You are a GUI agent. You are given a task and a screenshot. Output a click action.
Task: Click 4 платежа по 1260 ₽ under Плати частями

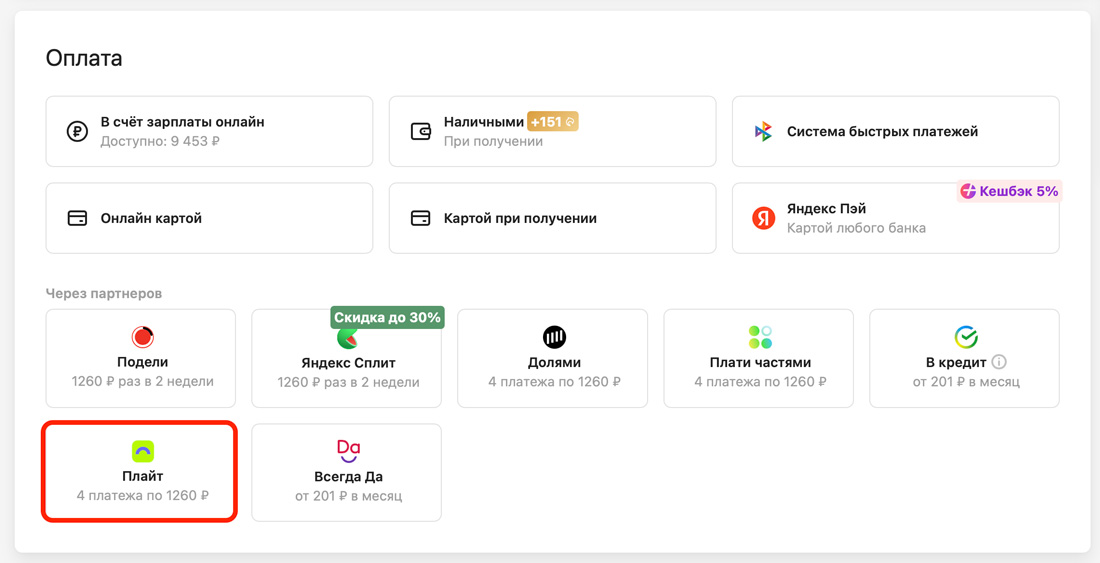pos(760,382)
